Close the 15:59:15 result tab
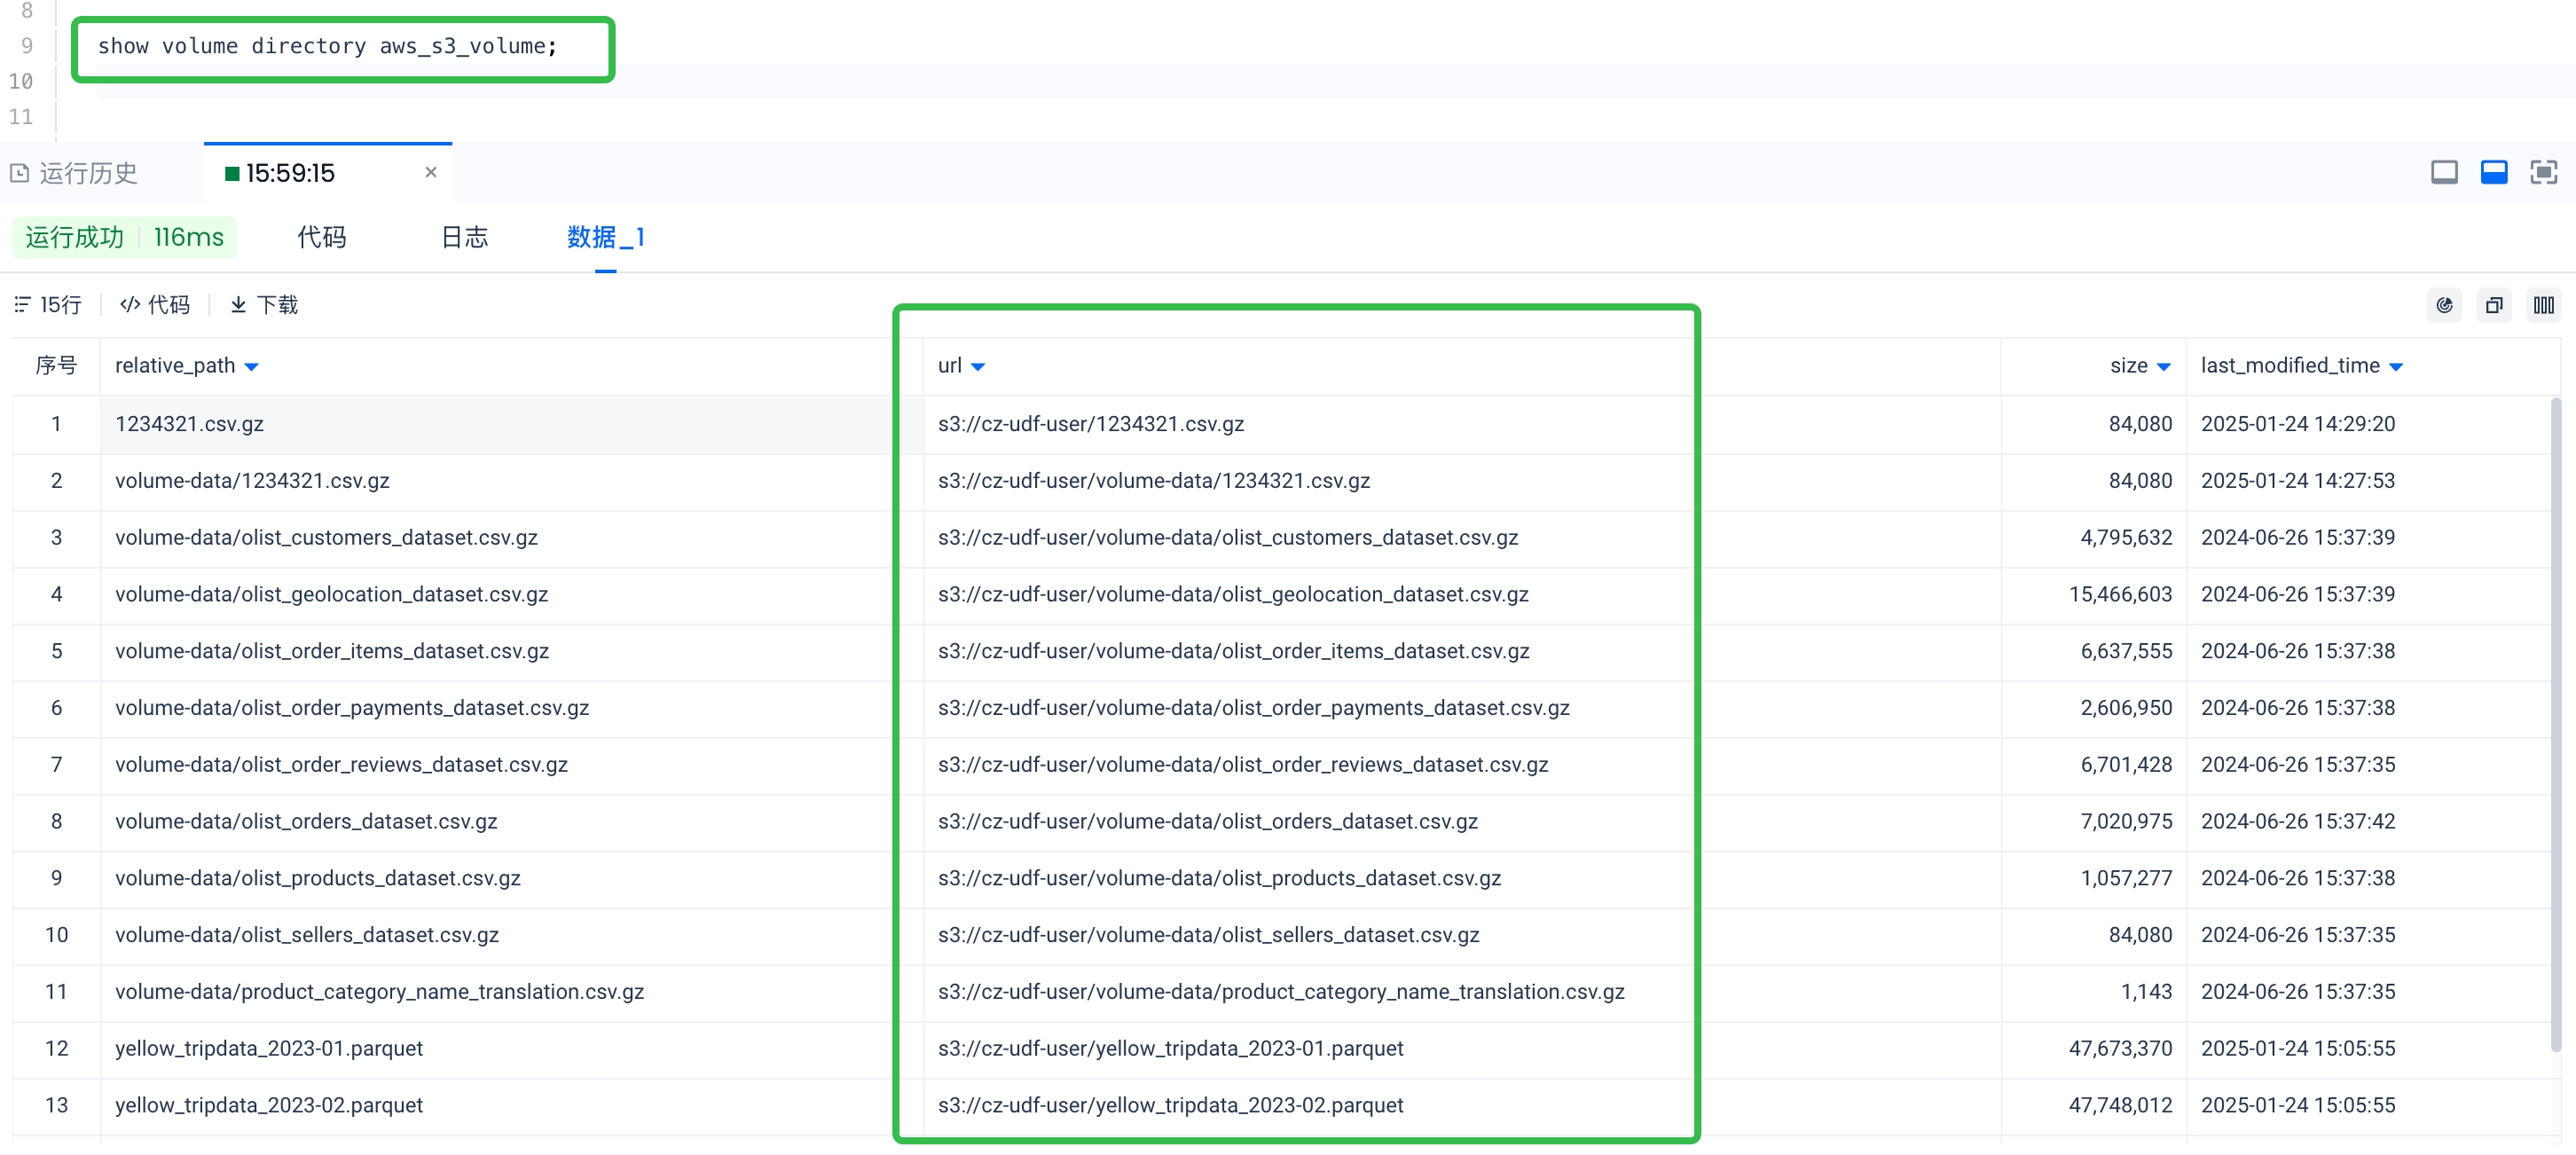2576x1155 pixels. point(431,172)
